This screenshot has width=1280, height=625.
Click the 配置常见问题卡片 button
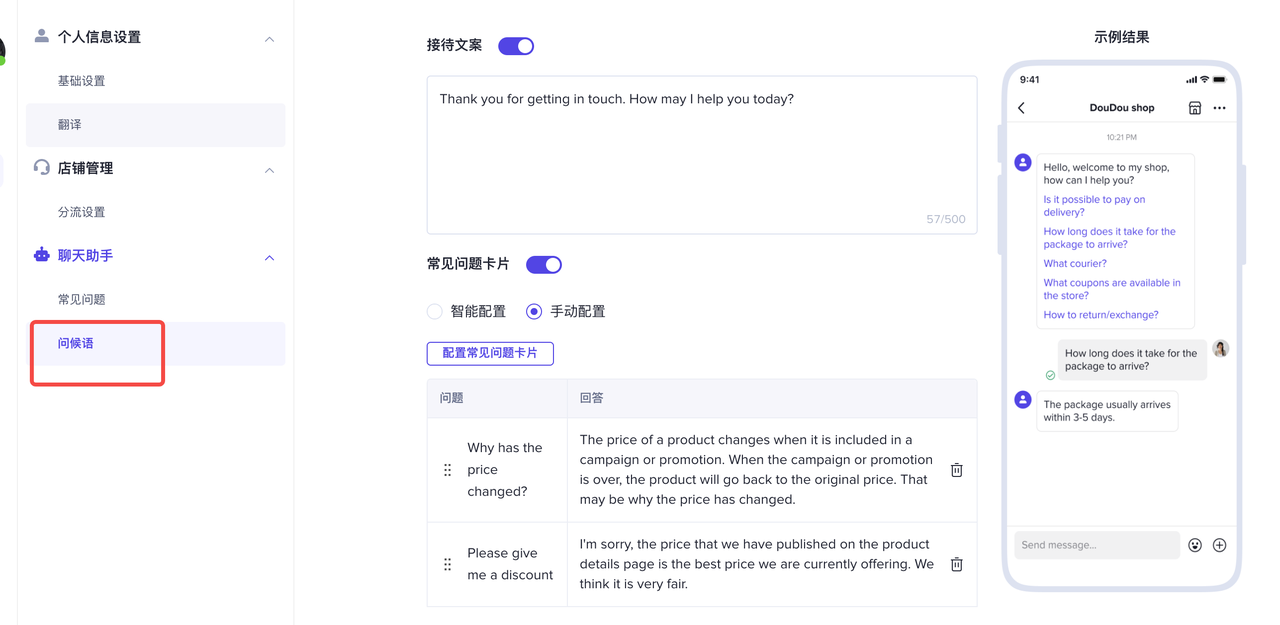(490, 353)
